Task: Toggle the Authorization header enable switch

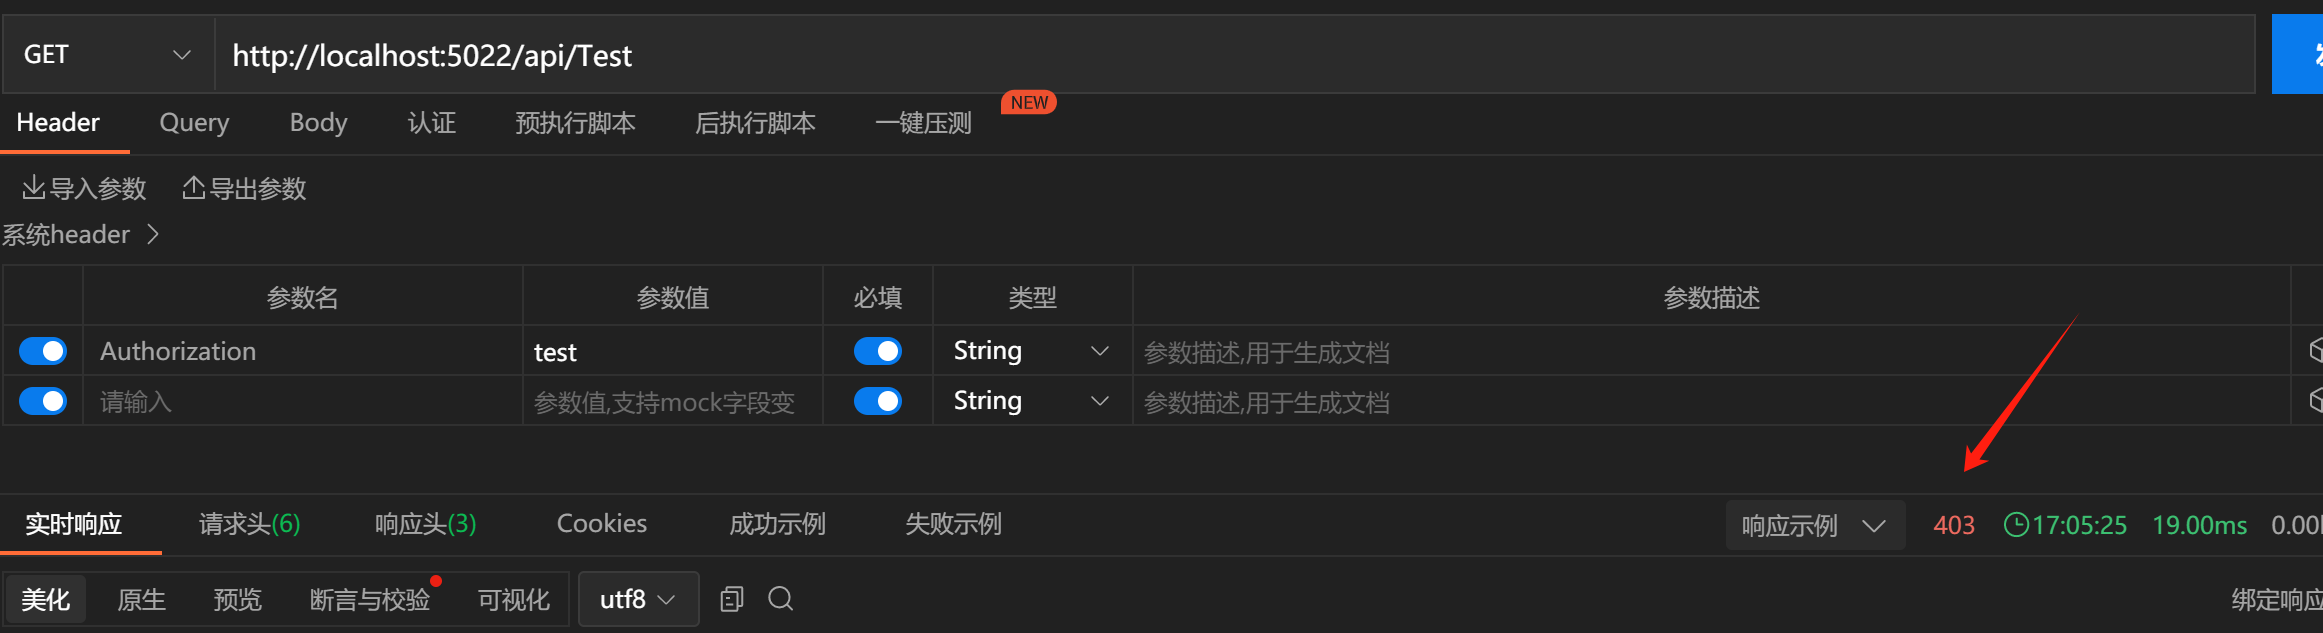Action: [43, 351]
